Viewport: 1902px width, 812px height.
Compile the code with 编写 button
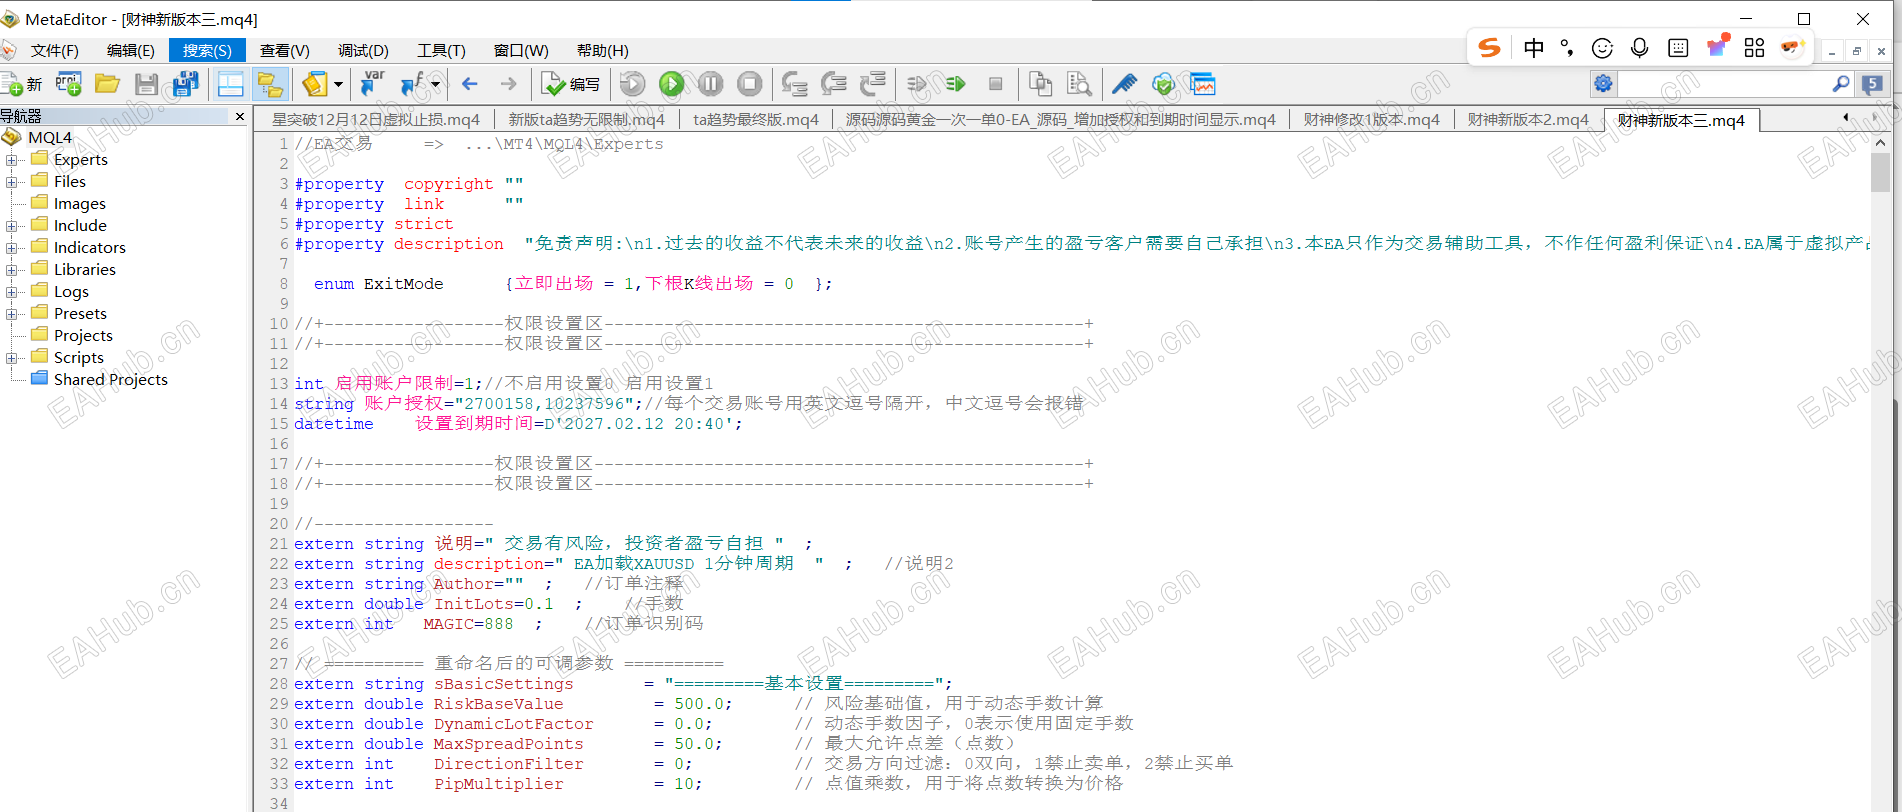tap(571, 85)
